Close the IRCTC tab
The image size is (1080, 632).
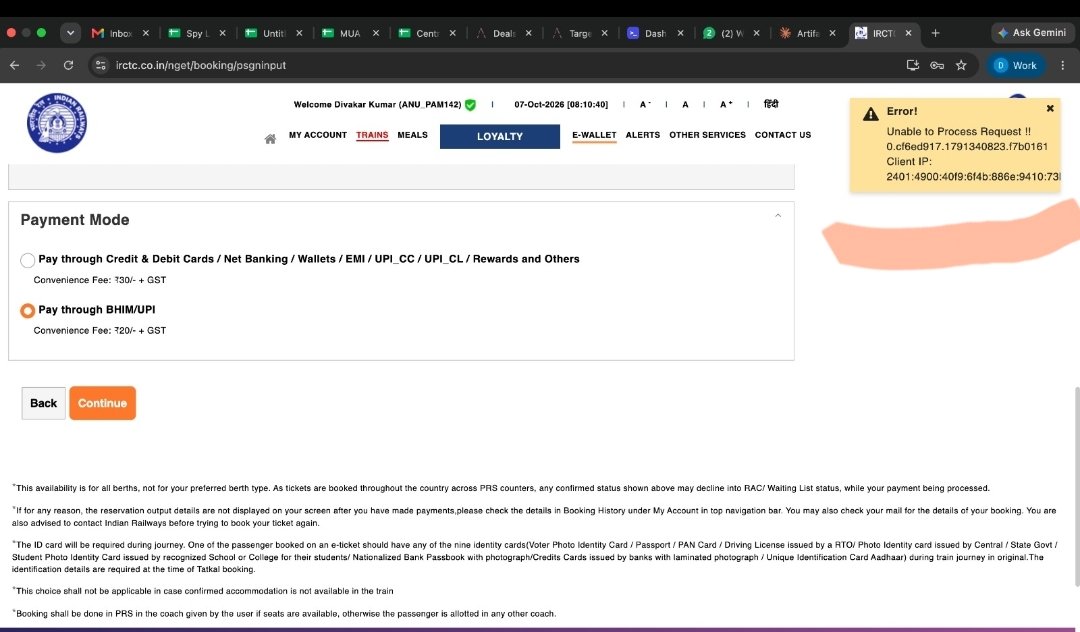tap(908, 33)
